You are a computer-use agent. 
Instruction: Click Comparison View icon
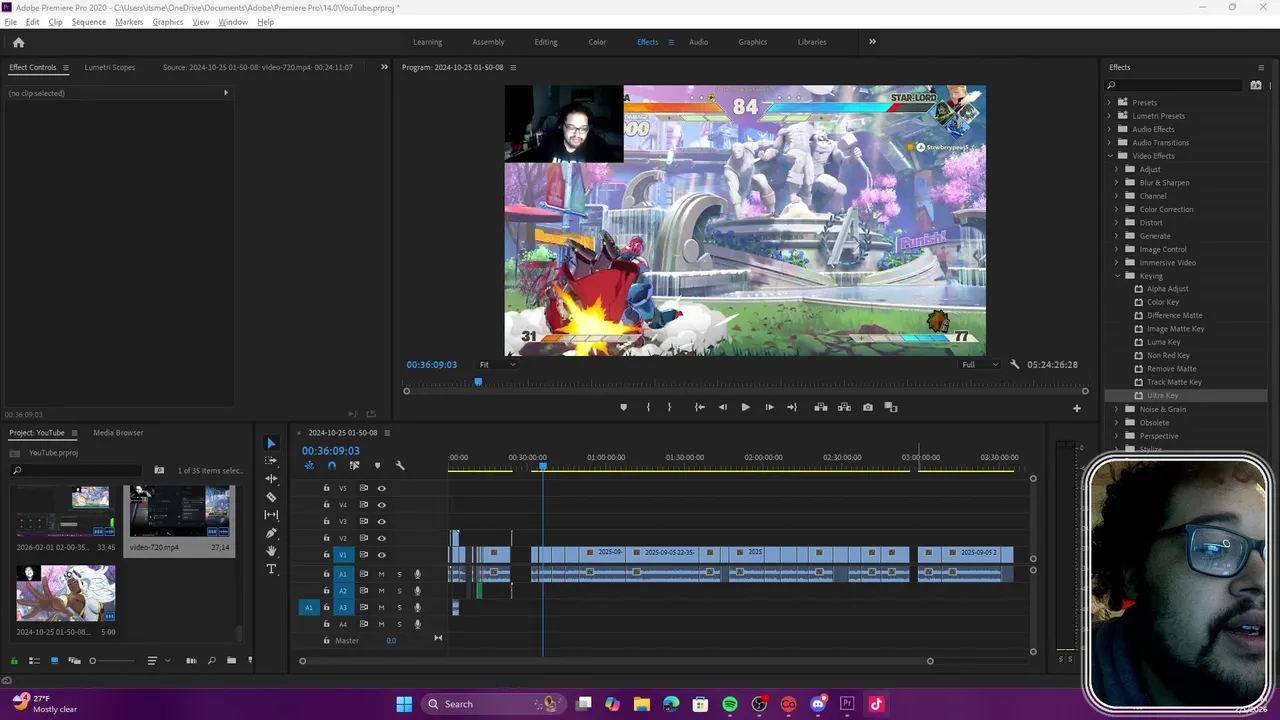point(891,407)
